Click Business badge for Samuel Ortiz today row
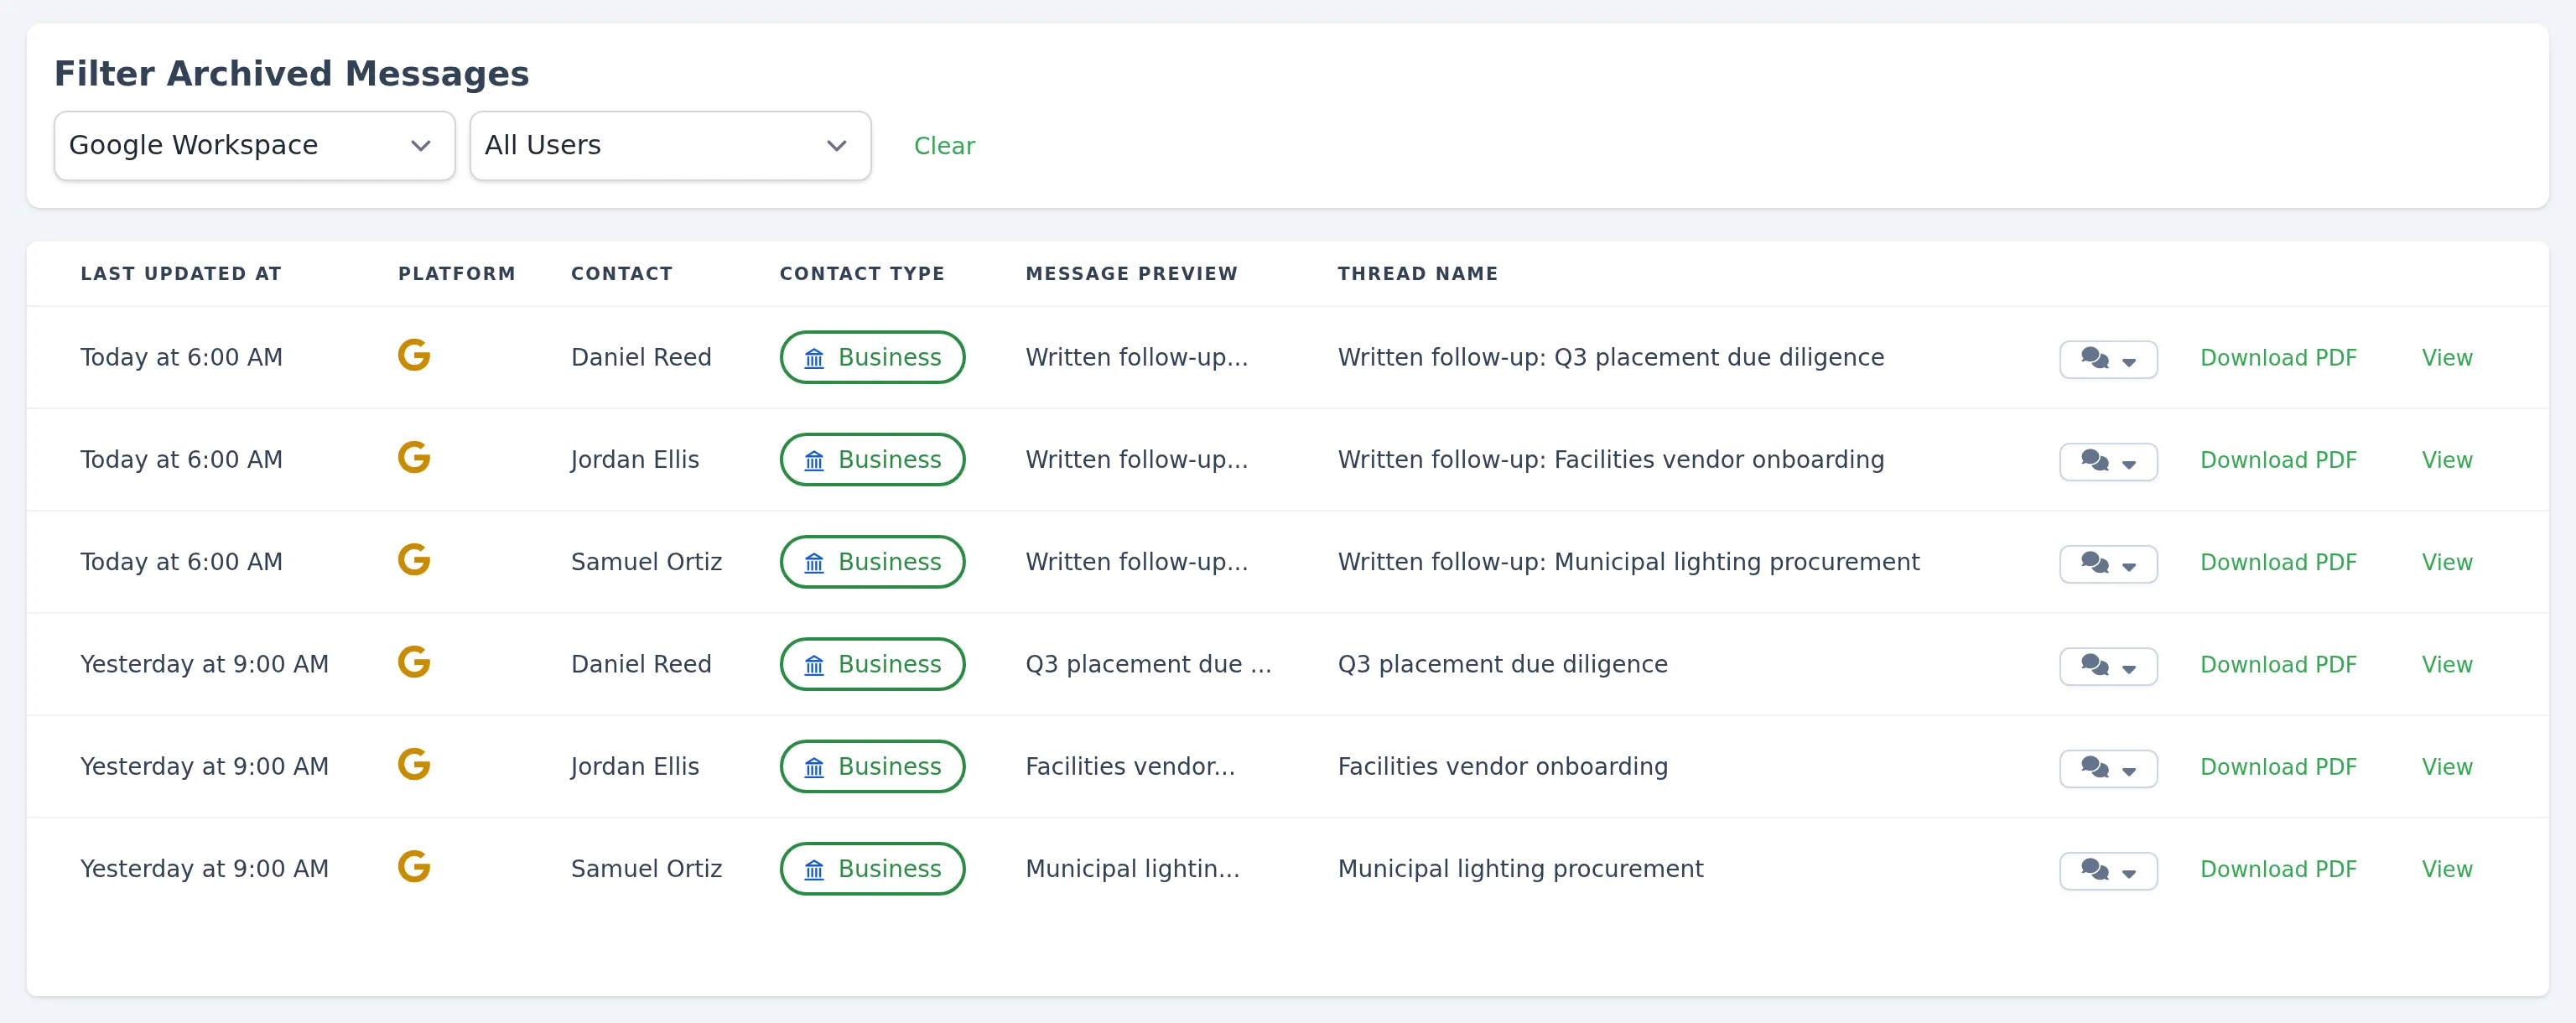Screen dimensions: 2576x1023 pos(872,562)
